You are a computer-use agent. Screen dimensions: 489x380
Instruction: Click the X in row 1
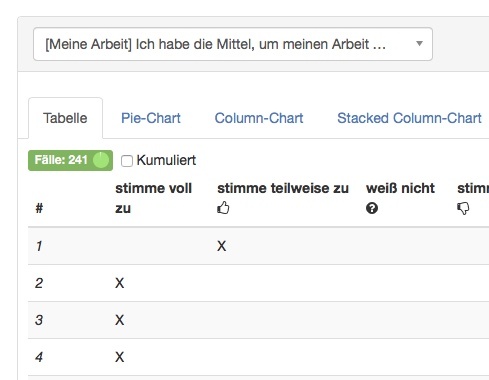point(222,246)
